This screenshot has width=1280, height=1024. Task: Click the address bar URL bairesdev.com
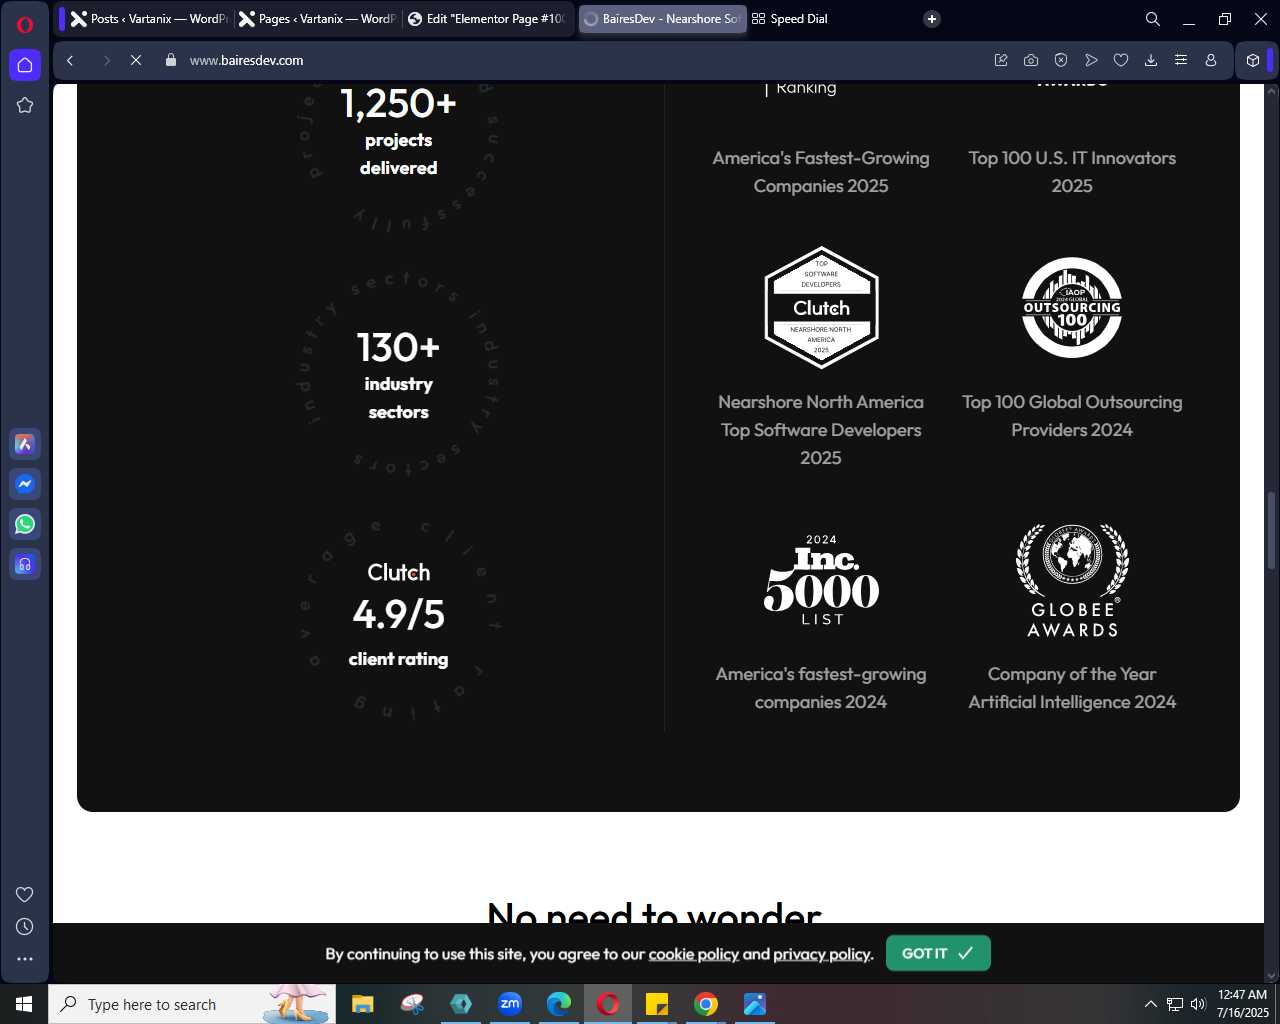pyautogui.click(x=246, y=60)
